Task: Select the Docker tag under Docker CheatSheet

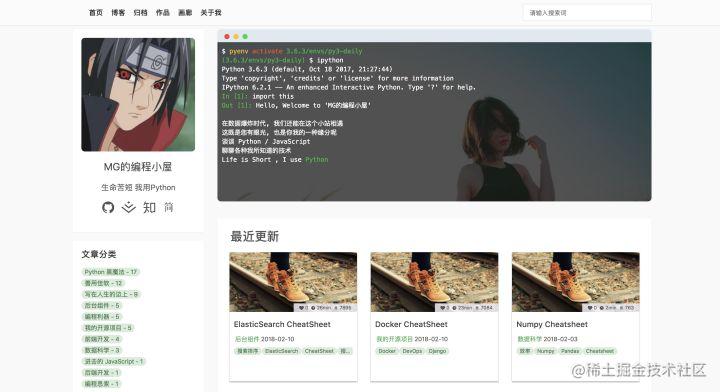Action: [x=387, y=351]
